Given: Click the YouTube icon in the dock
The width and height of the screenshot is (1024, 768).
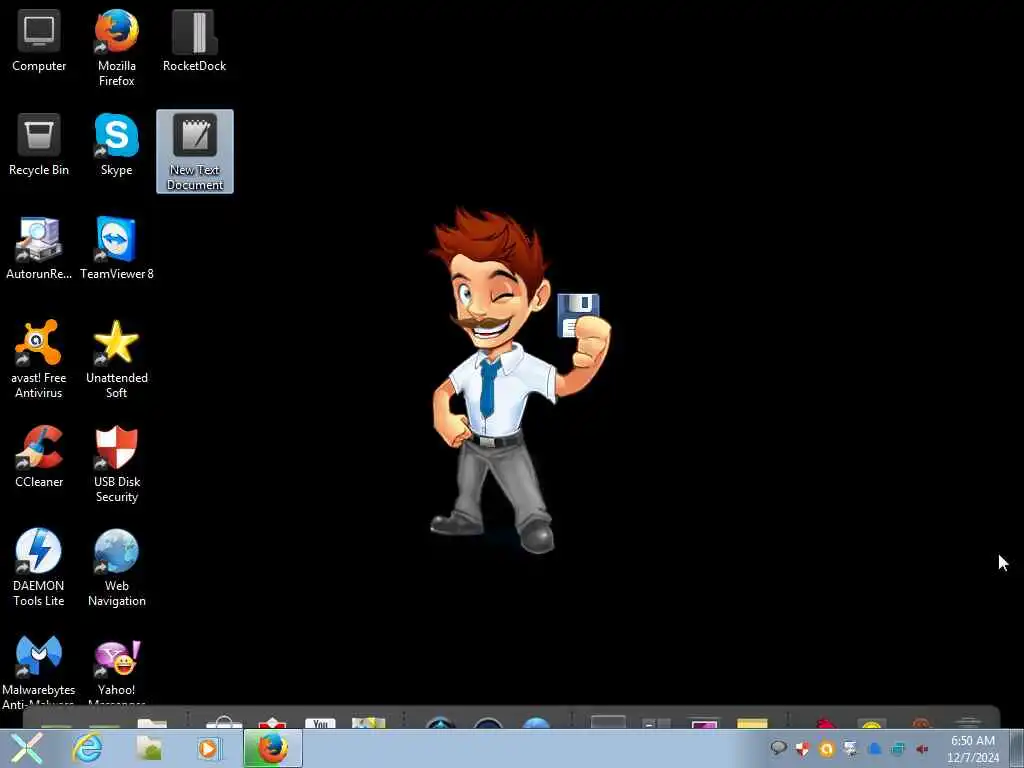Looking at the screenshot, I should coord(320,722).
